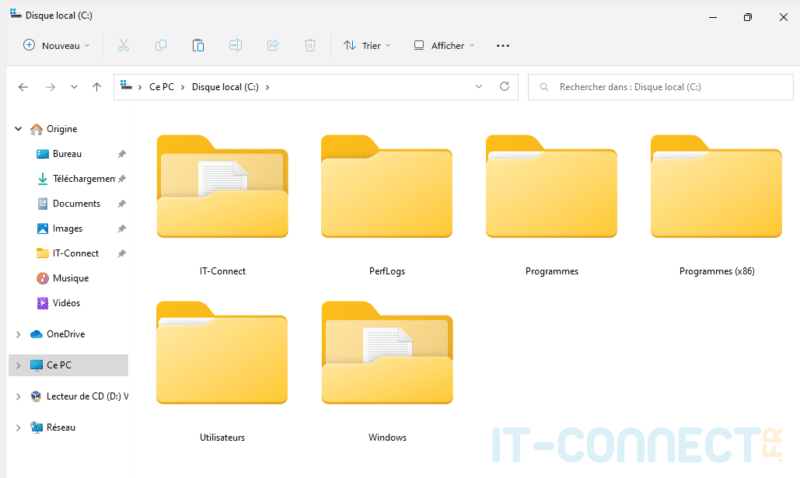Open Images in the sidebar

67,229
